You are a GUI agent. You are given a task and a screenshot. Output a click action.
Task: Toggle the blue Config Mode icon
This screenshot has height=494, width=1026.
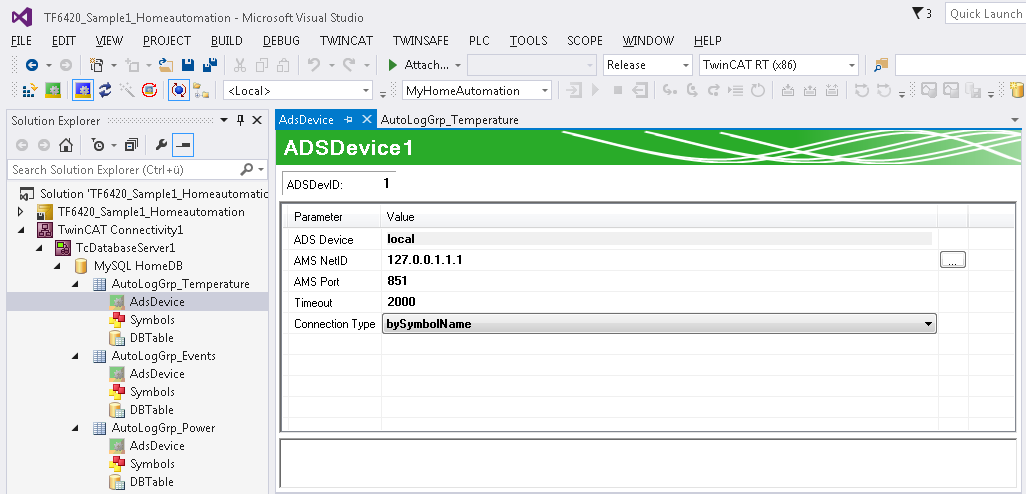click(x=82, y=90)
